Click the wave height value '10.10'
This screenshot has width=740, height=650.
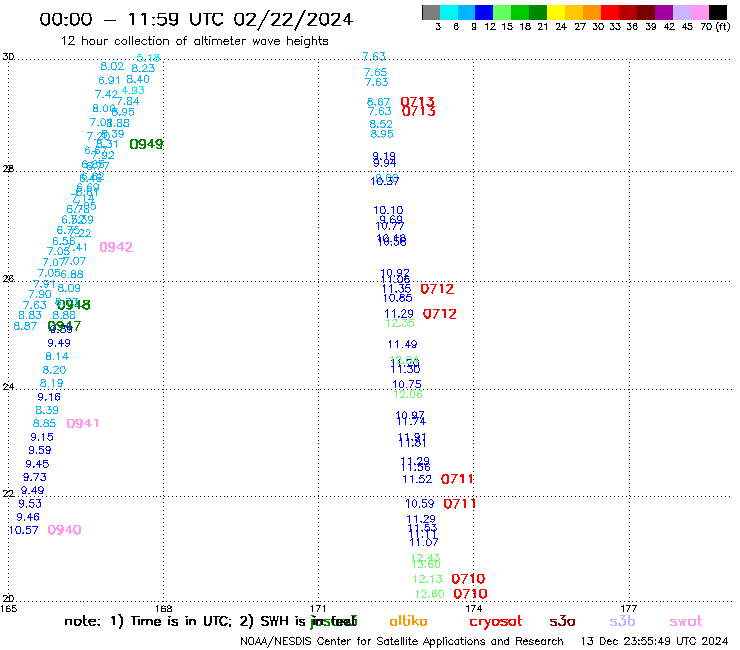tap(388, 210)
